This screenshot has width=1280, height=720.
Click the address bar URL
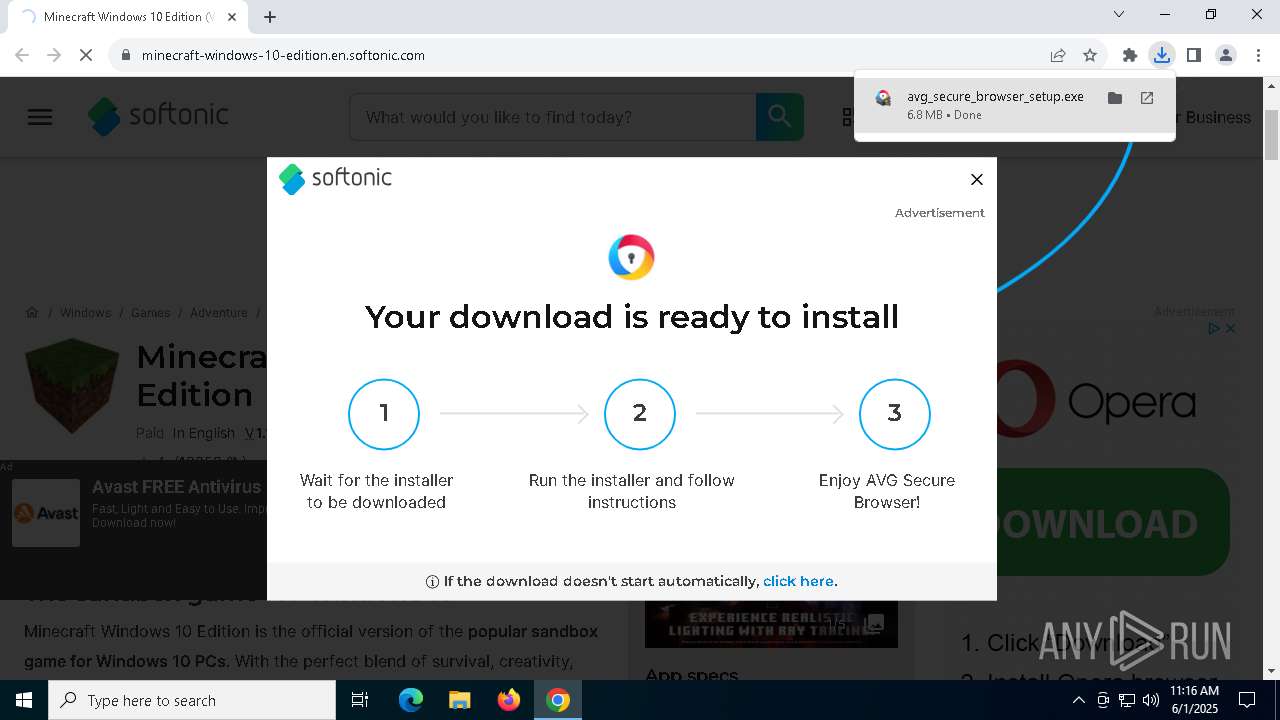[283, 55]
